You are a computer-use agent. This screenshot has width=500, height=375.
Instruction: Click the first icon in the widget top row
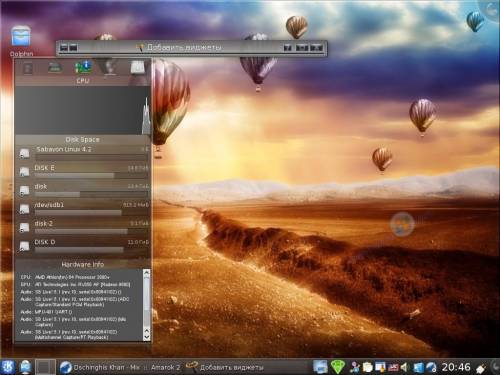[x=28, y=68]
